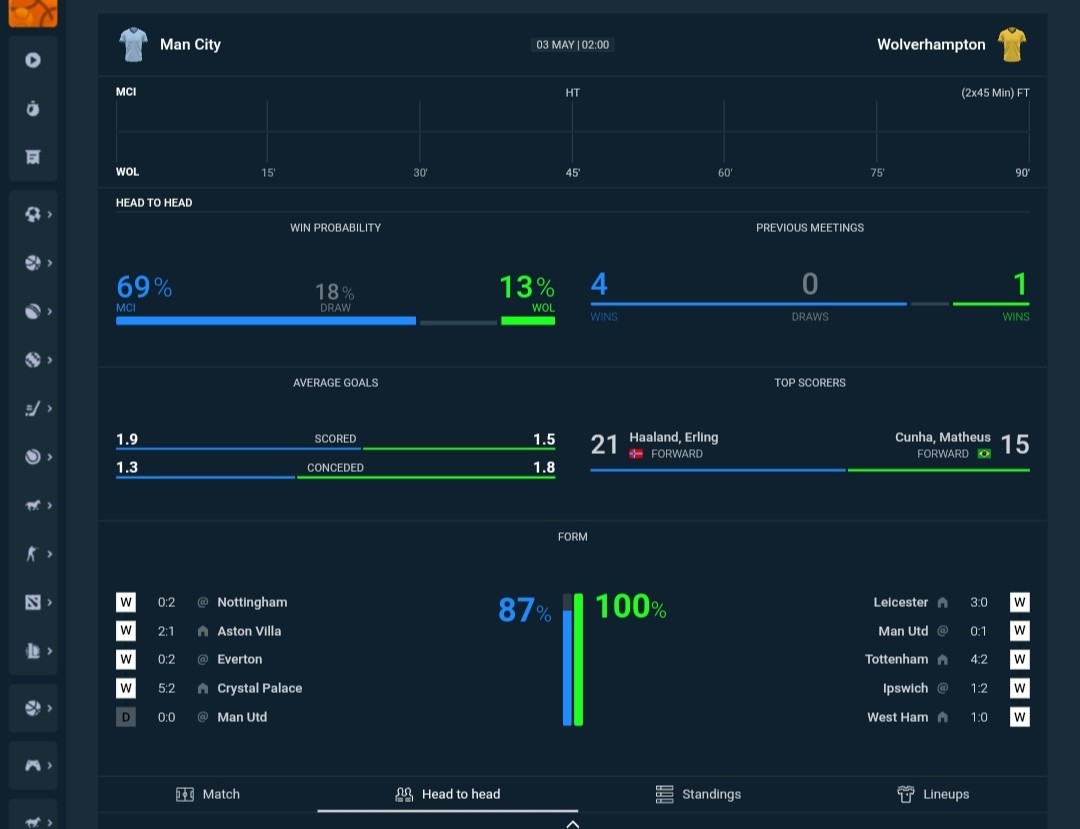Select the soccer ball sport icon
Viewport: 1080px width, 829px height.
tap(32, 214)
